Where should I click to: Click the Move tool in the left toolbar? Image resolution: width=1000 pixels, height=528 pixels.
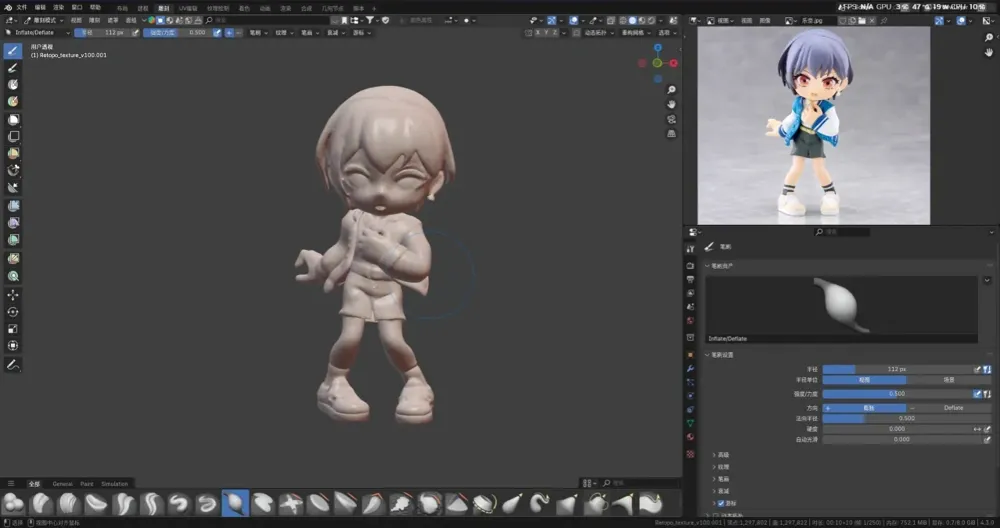coord(14,295)
